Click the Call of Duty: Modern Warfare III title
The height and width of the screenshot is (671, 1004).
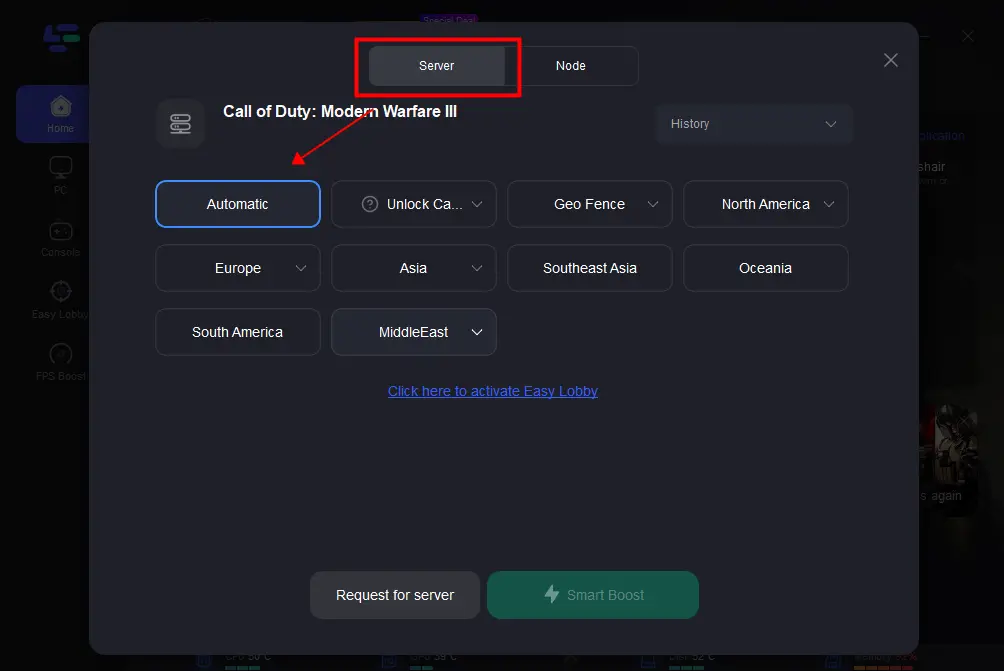[340, 111]
